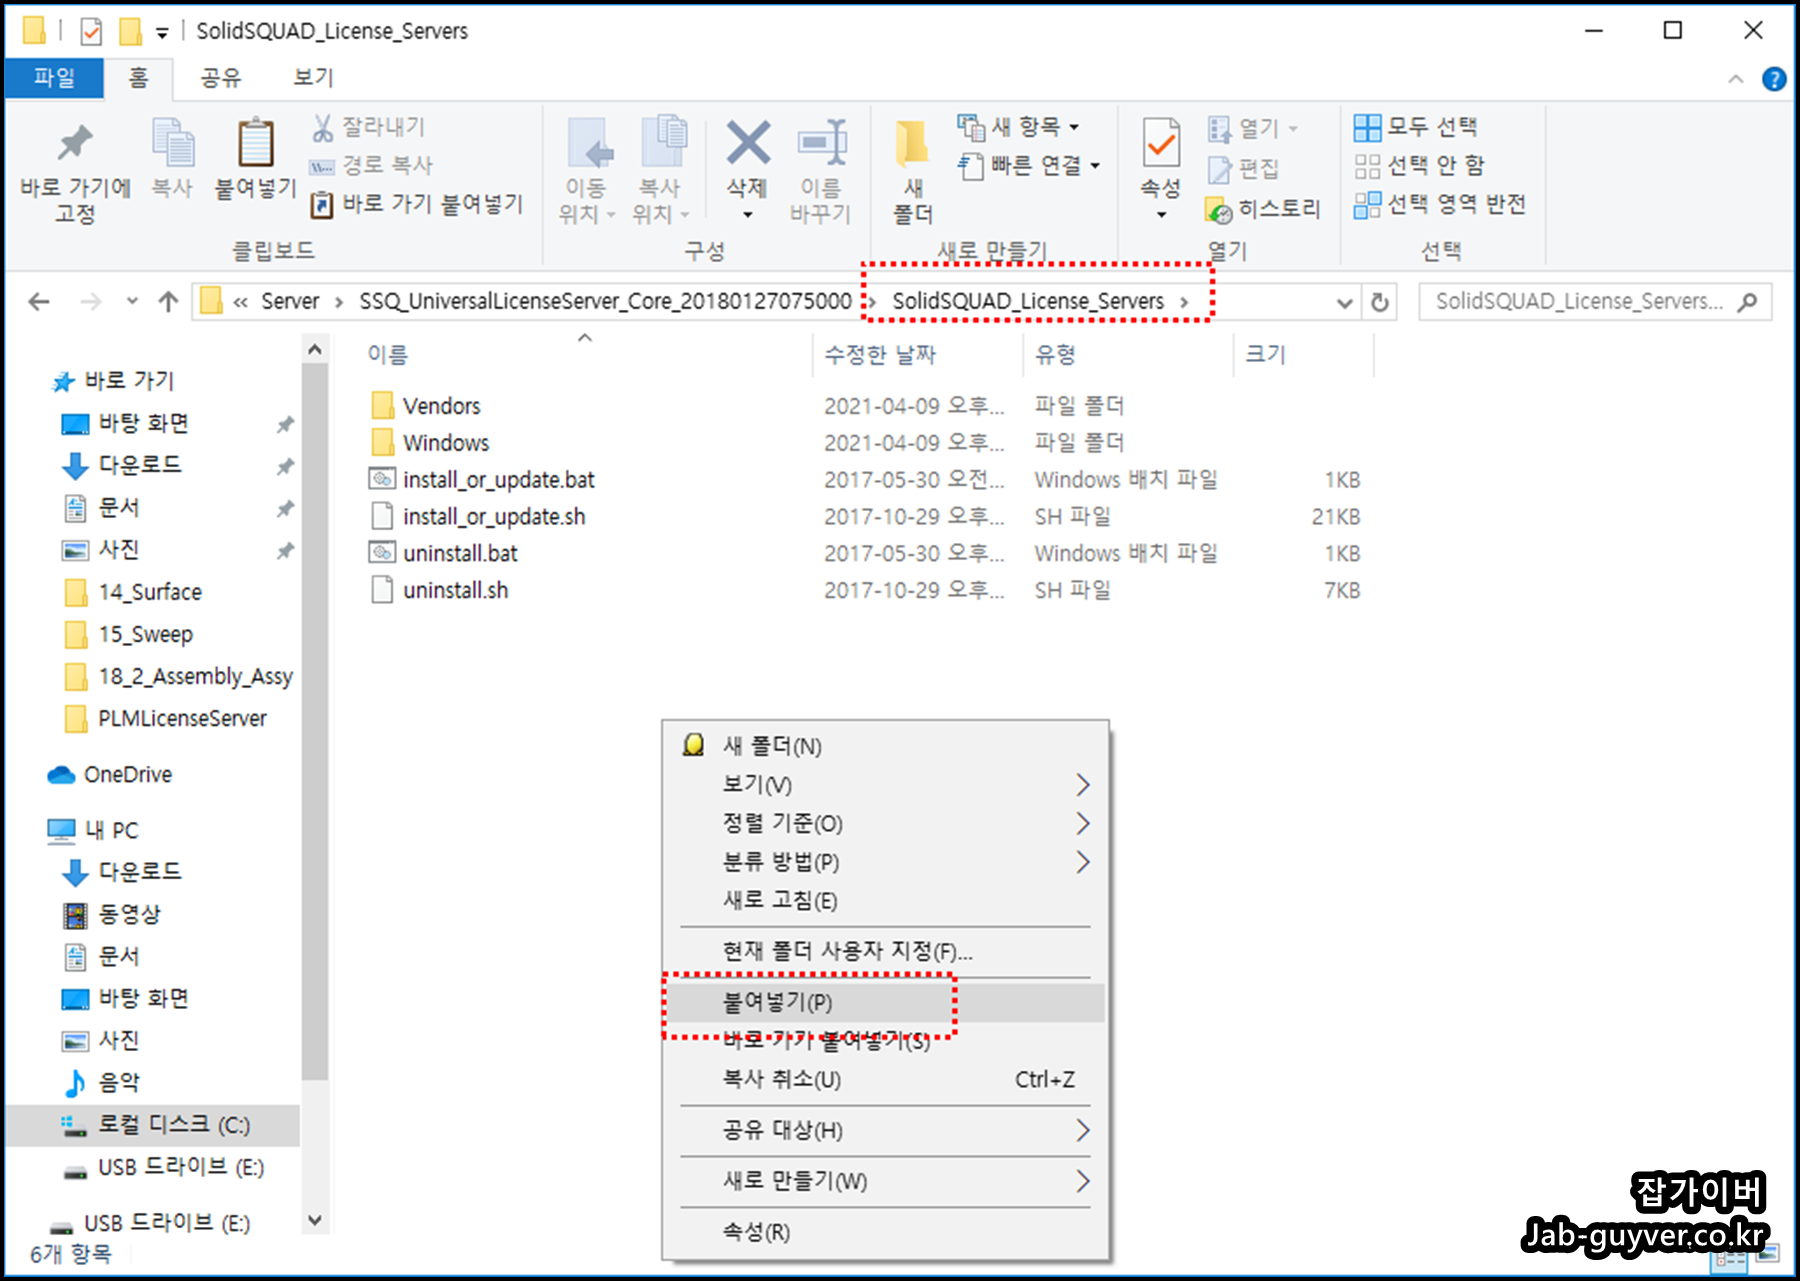Click 편집 in the ribbon

click(x=1244, y=168)
